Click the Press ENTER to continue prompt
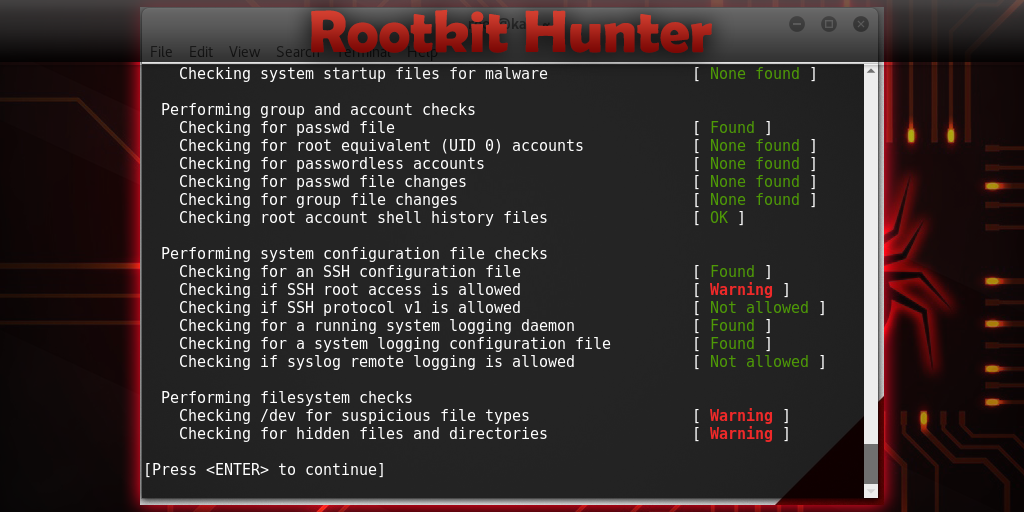Screen dimensions: 1024x512 click(264, 470)
